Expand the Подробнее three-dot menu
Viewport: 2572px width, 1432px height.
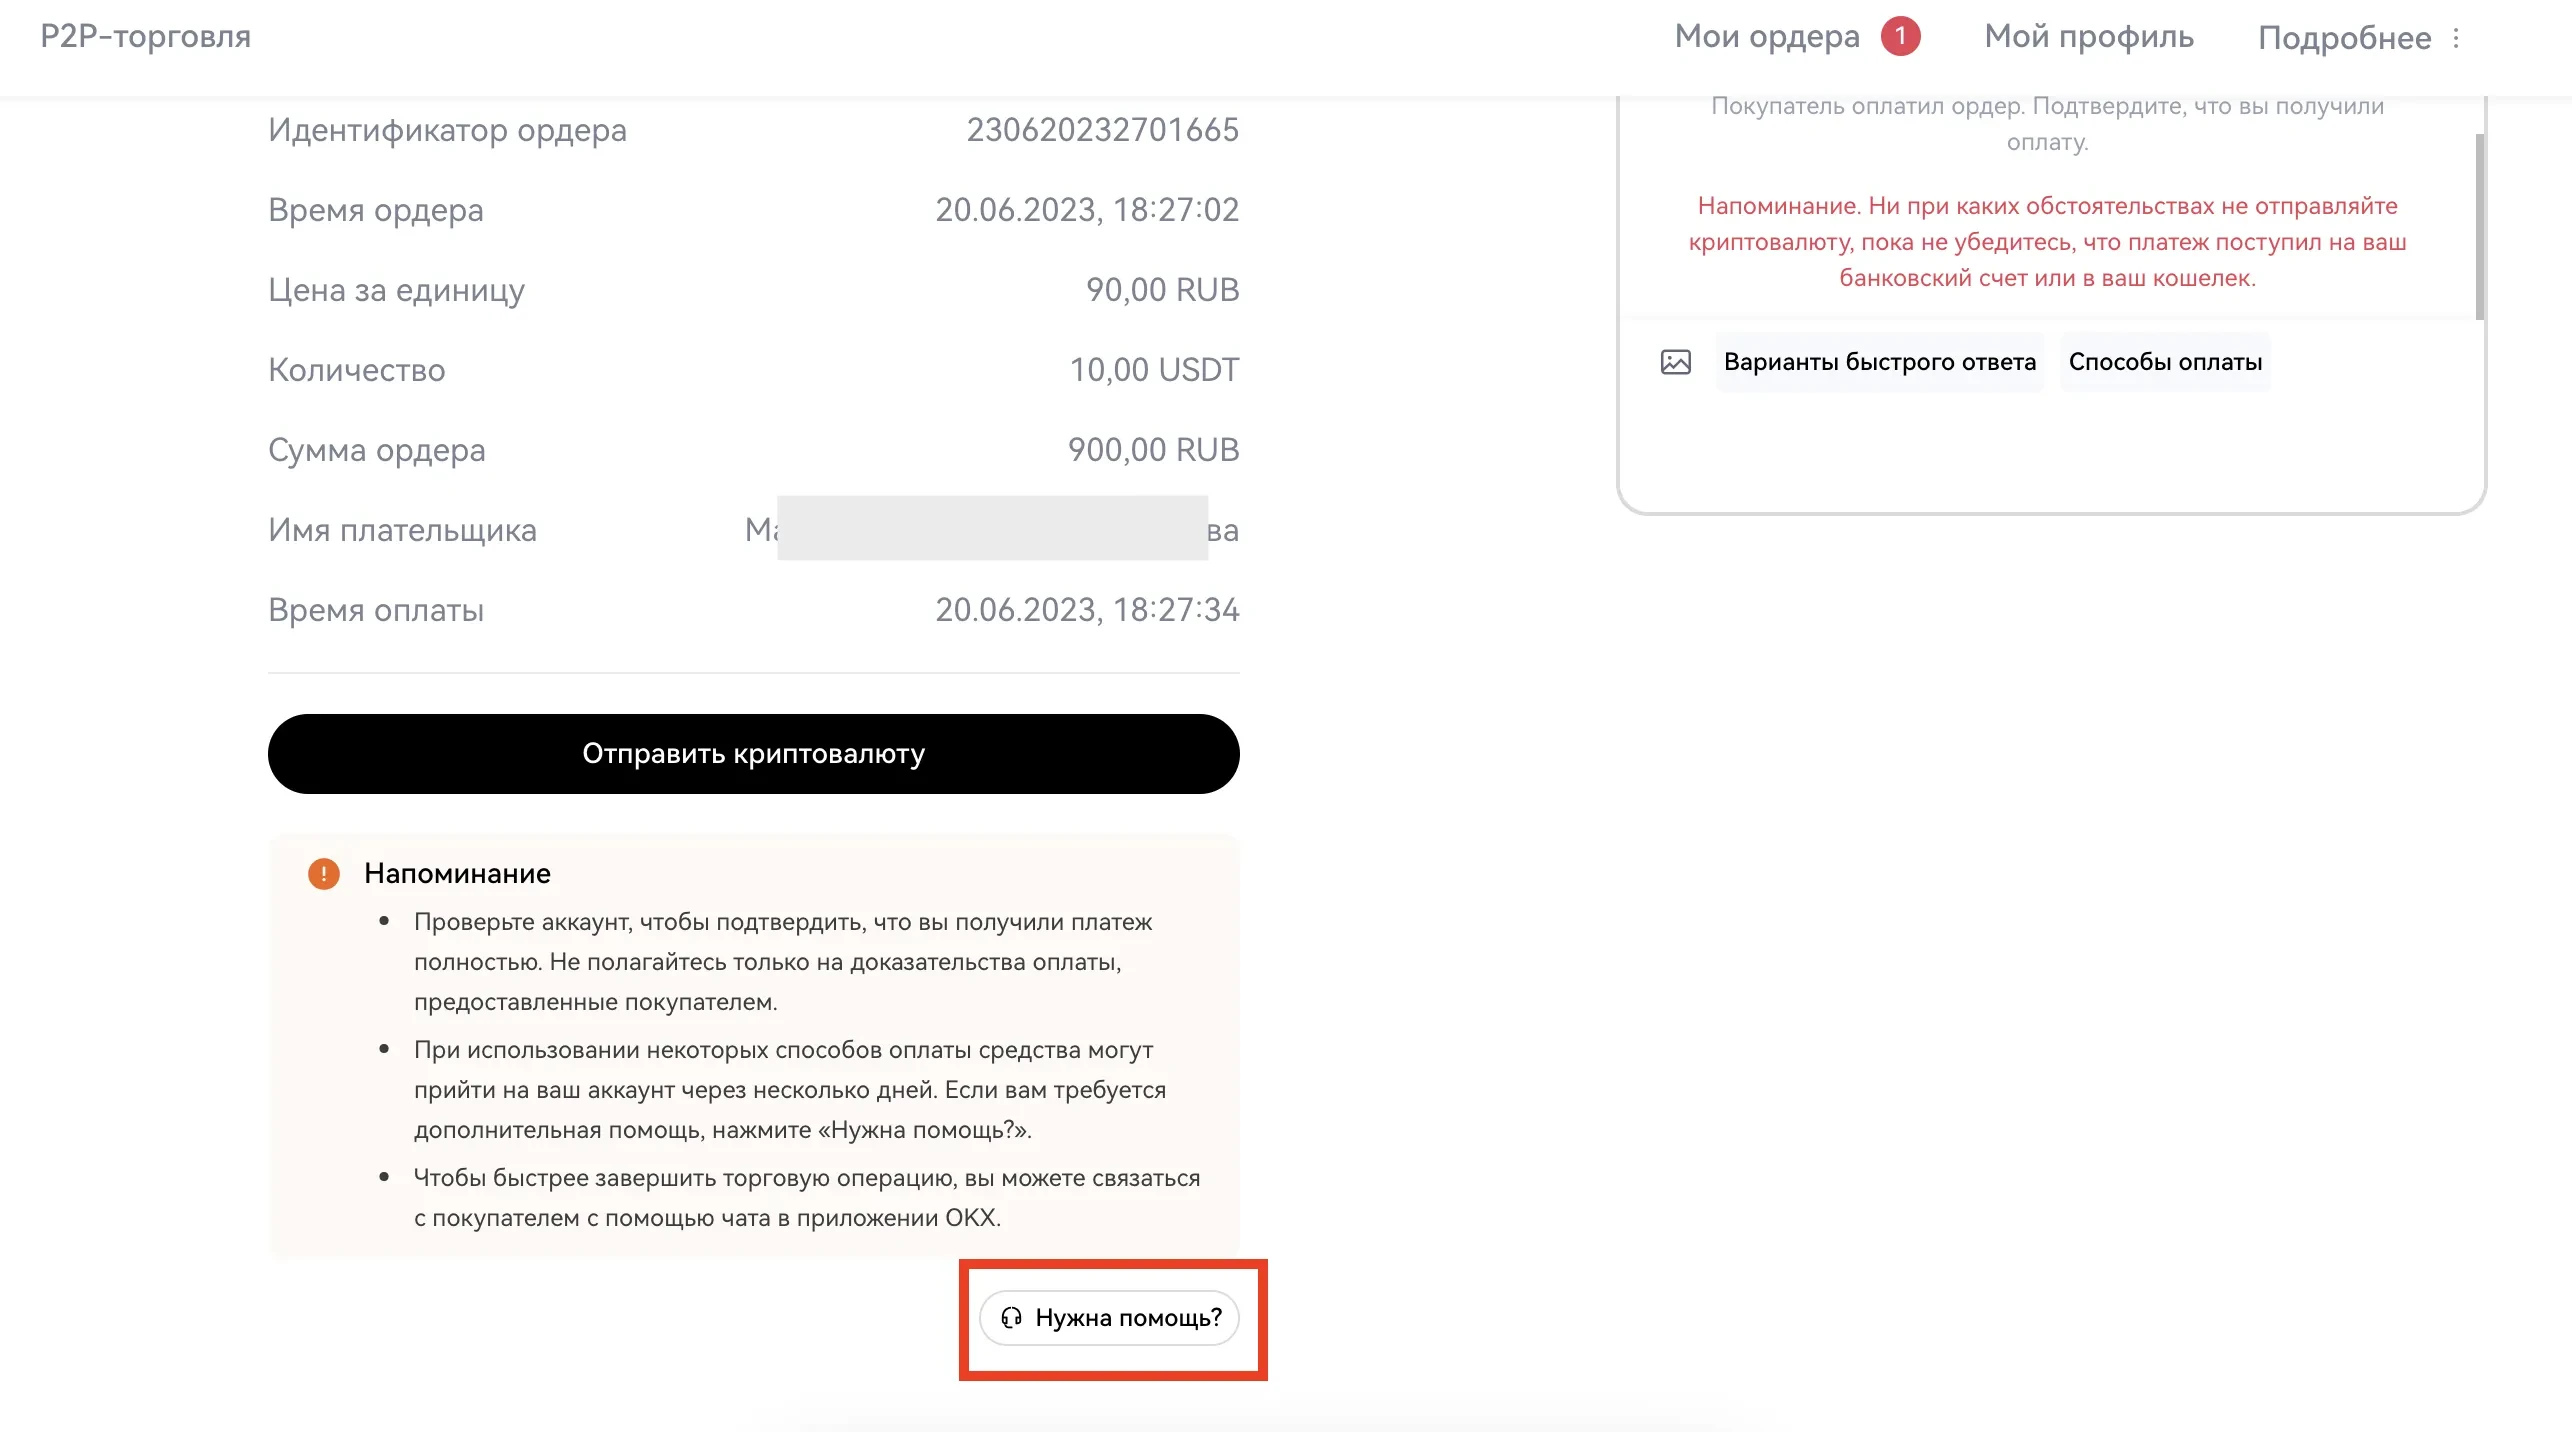[x=2456, y=38]
